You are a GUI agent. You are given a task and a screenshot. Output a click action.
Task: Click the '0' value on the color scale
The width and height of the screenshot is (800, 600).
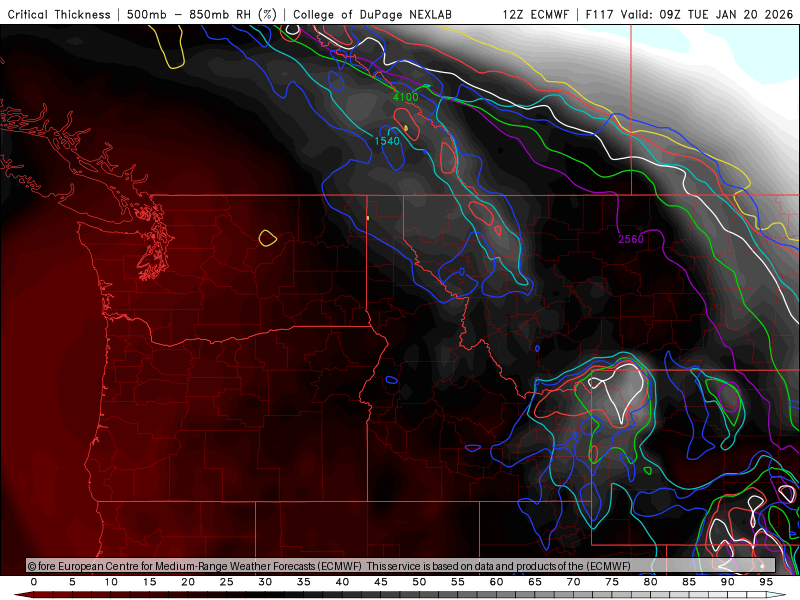pos(34,582)
